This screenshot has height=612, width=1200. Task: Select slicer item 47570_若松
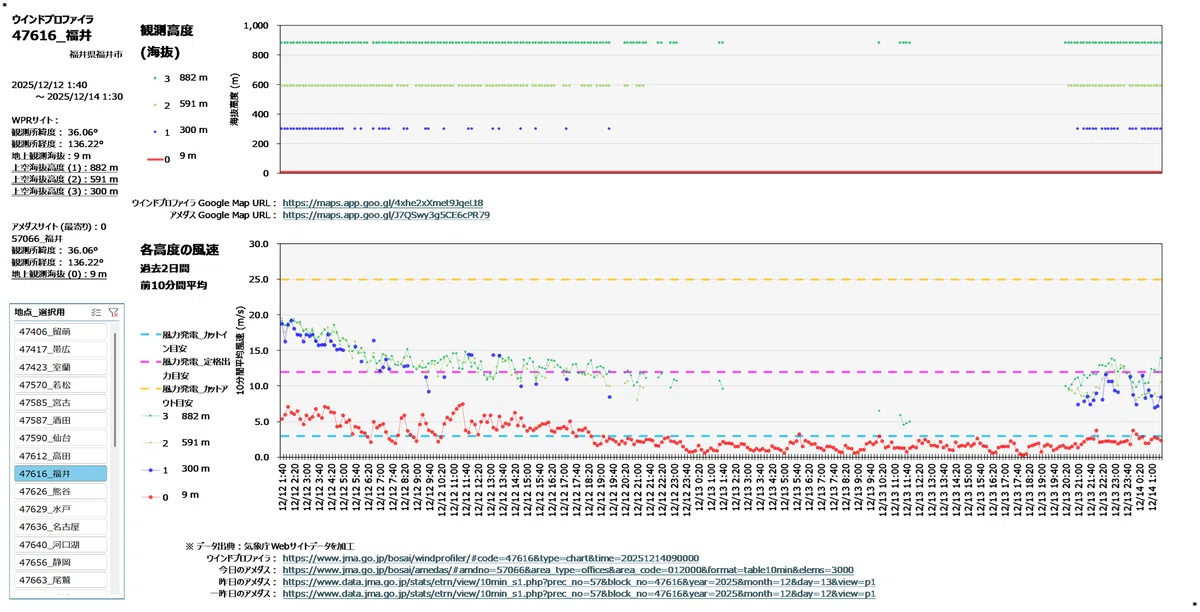[60, 384]
